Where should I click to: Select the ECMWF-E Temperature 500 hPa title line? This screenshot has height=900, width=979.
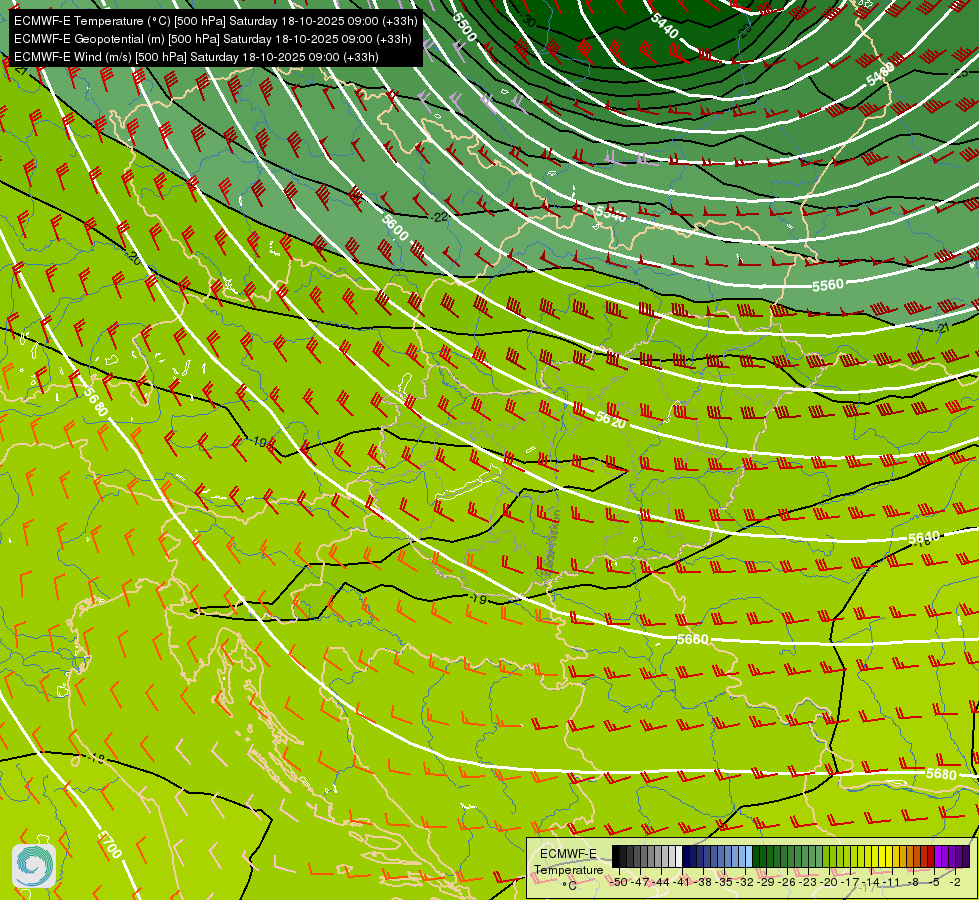click(215, 21)
